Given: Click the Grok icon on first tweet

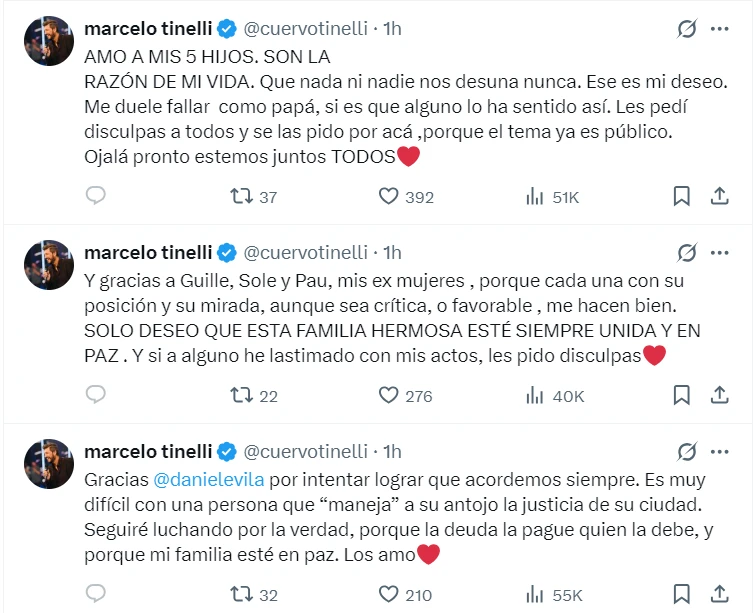Looking at the screenshot, I should tap(686, 29).
